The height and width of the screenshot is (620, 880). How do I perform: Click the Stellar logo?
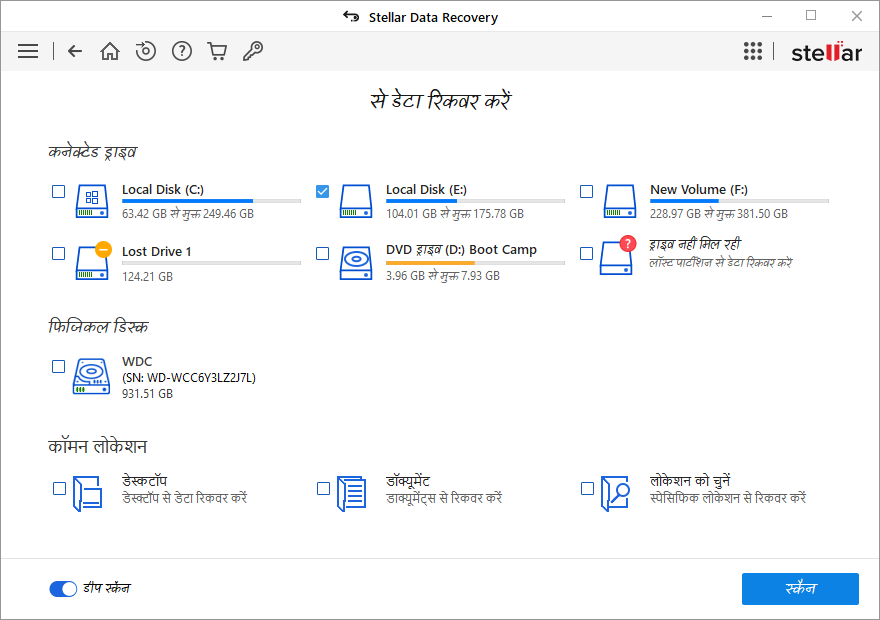click(826, 52)
